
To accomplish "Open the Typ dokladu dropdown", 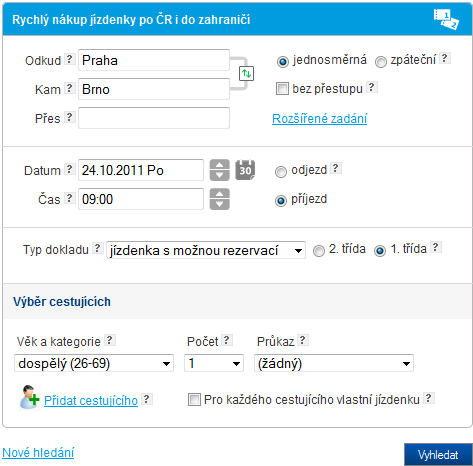I will point(206,250).
